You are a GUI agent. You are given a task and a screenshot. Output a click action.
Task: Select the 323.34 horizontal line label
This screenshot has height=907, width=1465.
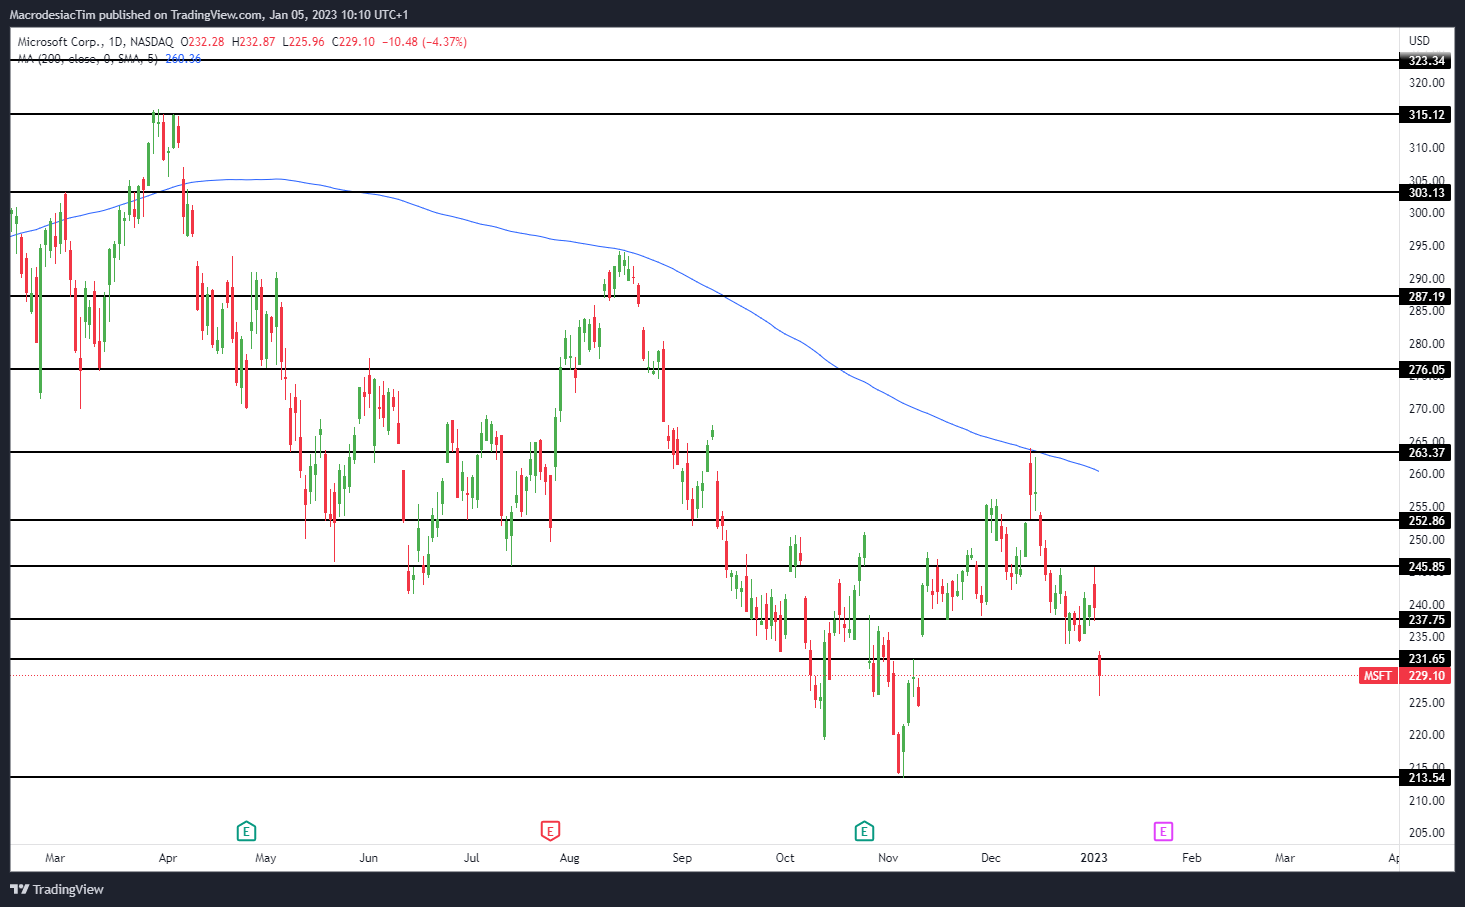coord(1426,61)
